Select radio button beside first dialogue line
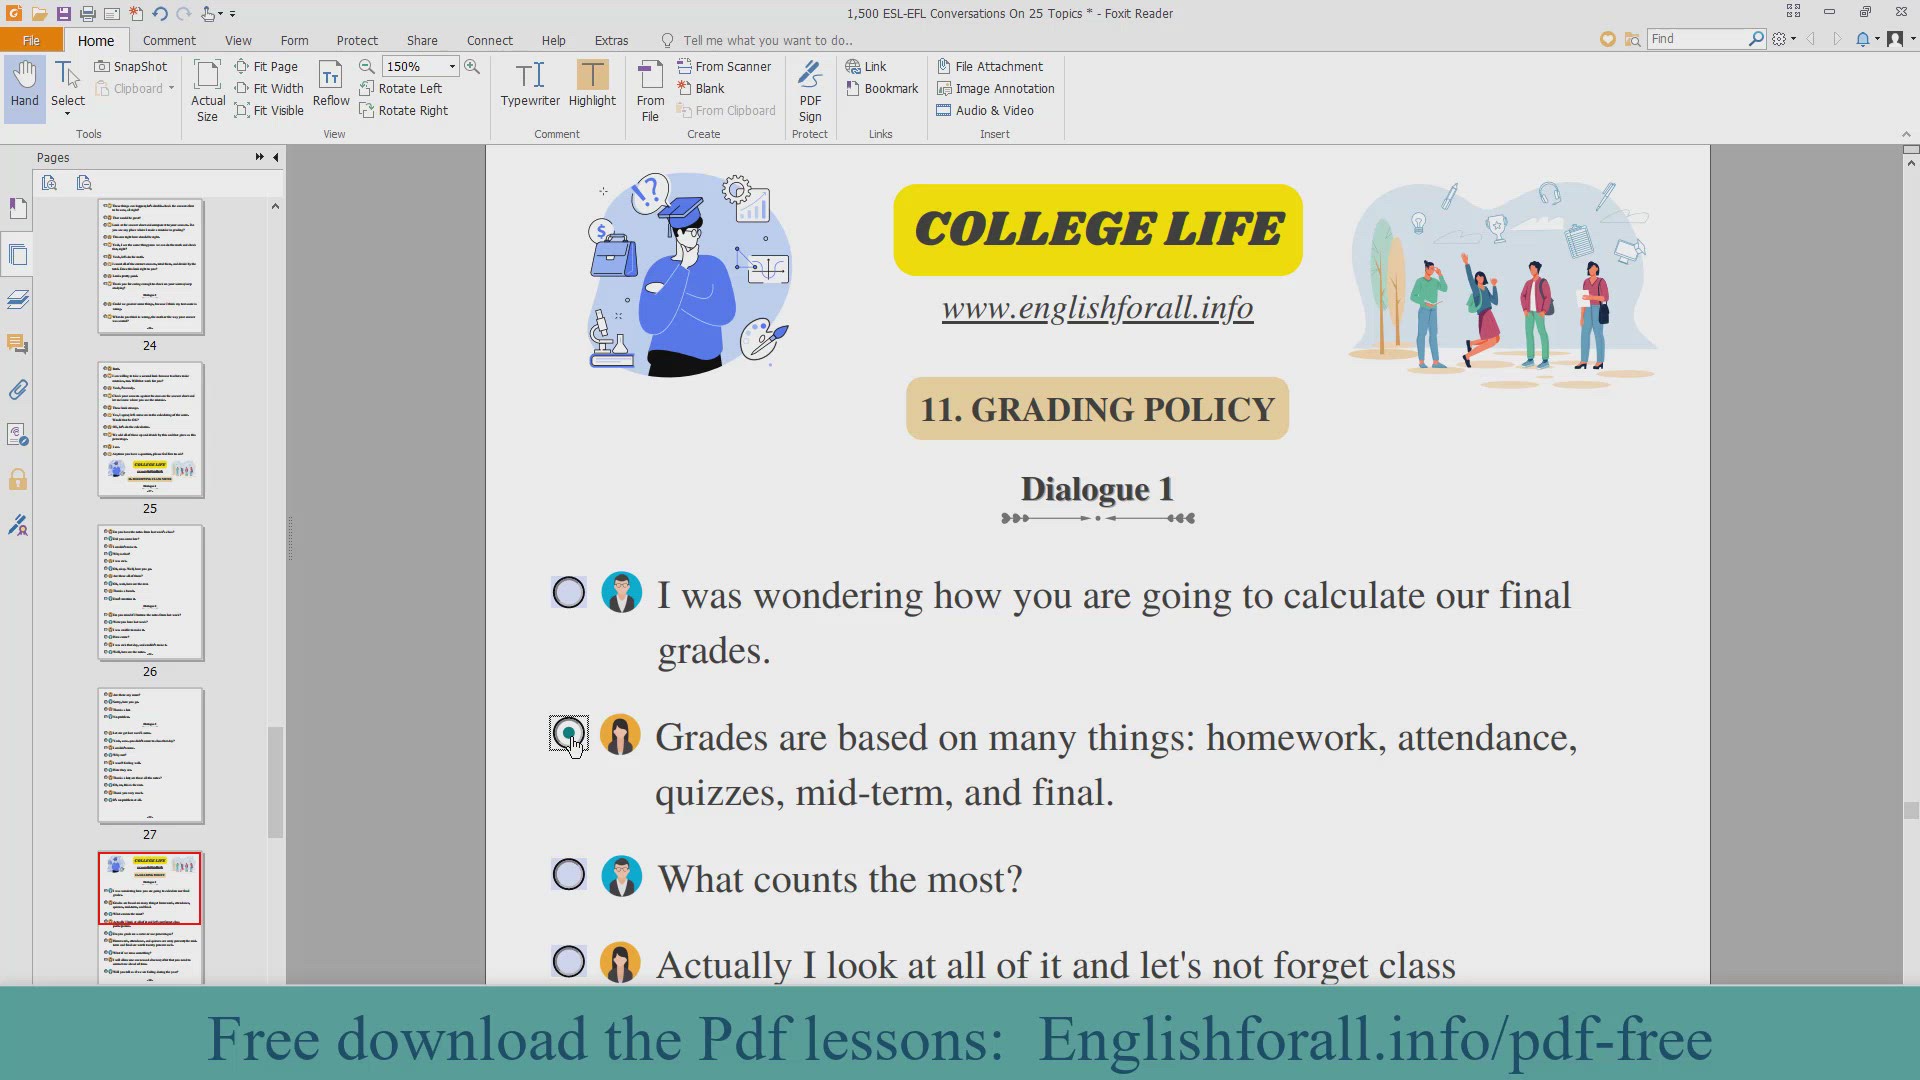 (569, 593)
